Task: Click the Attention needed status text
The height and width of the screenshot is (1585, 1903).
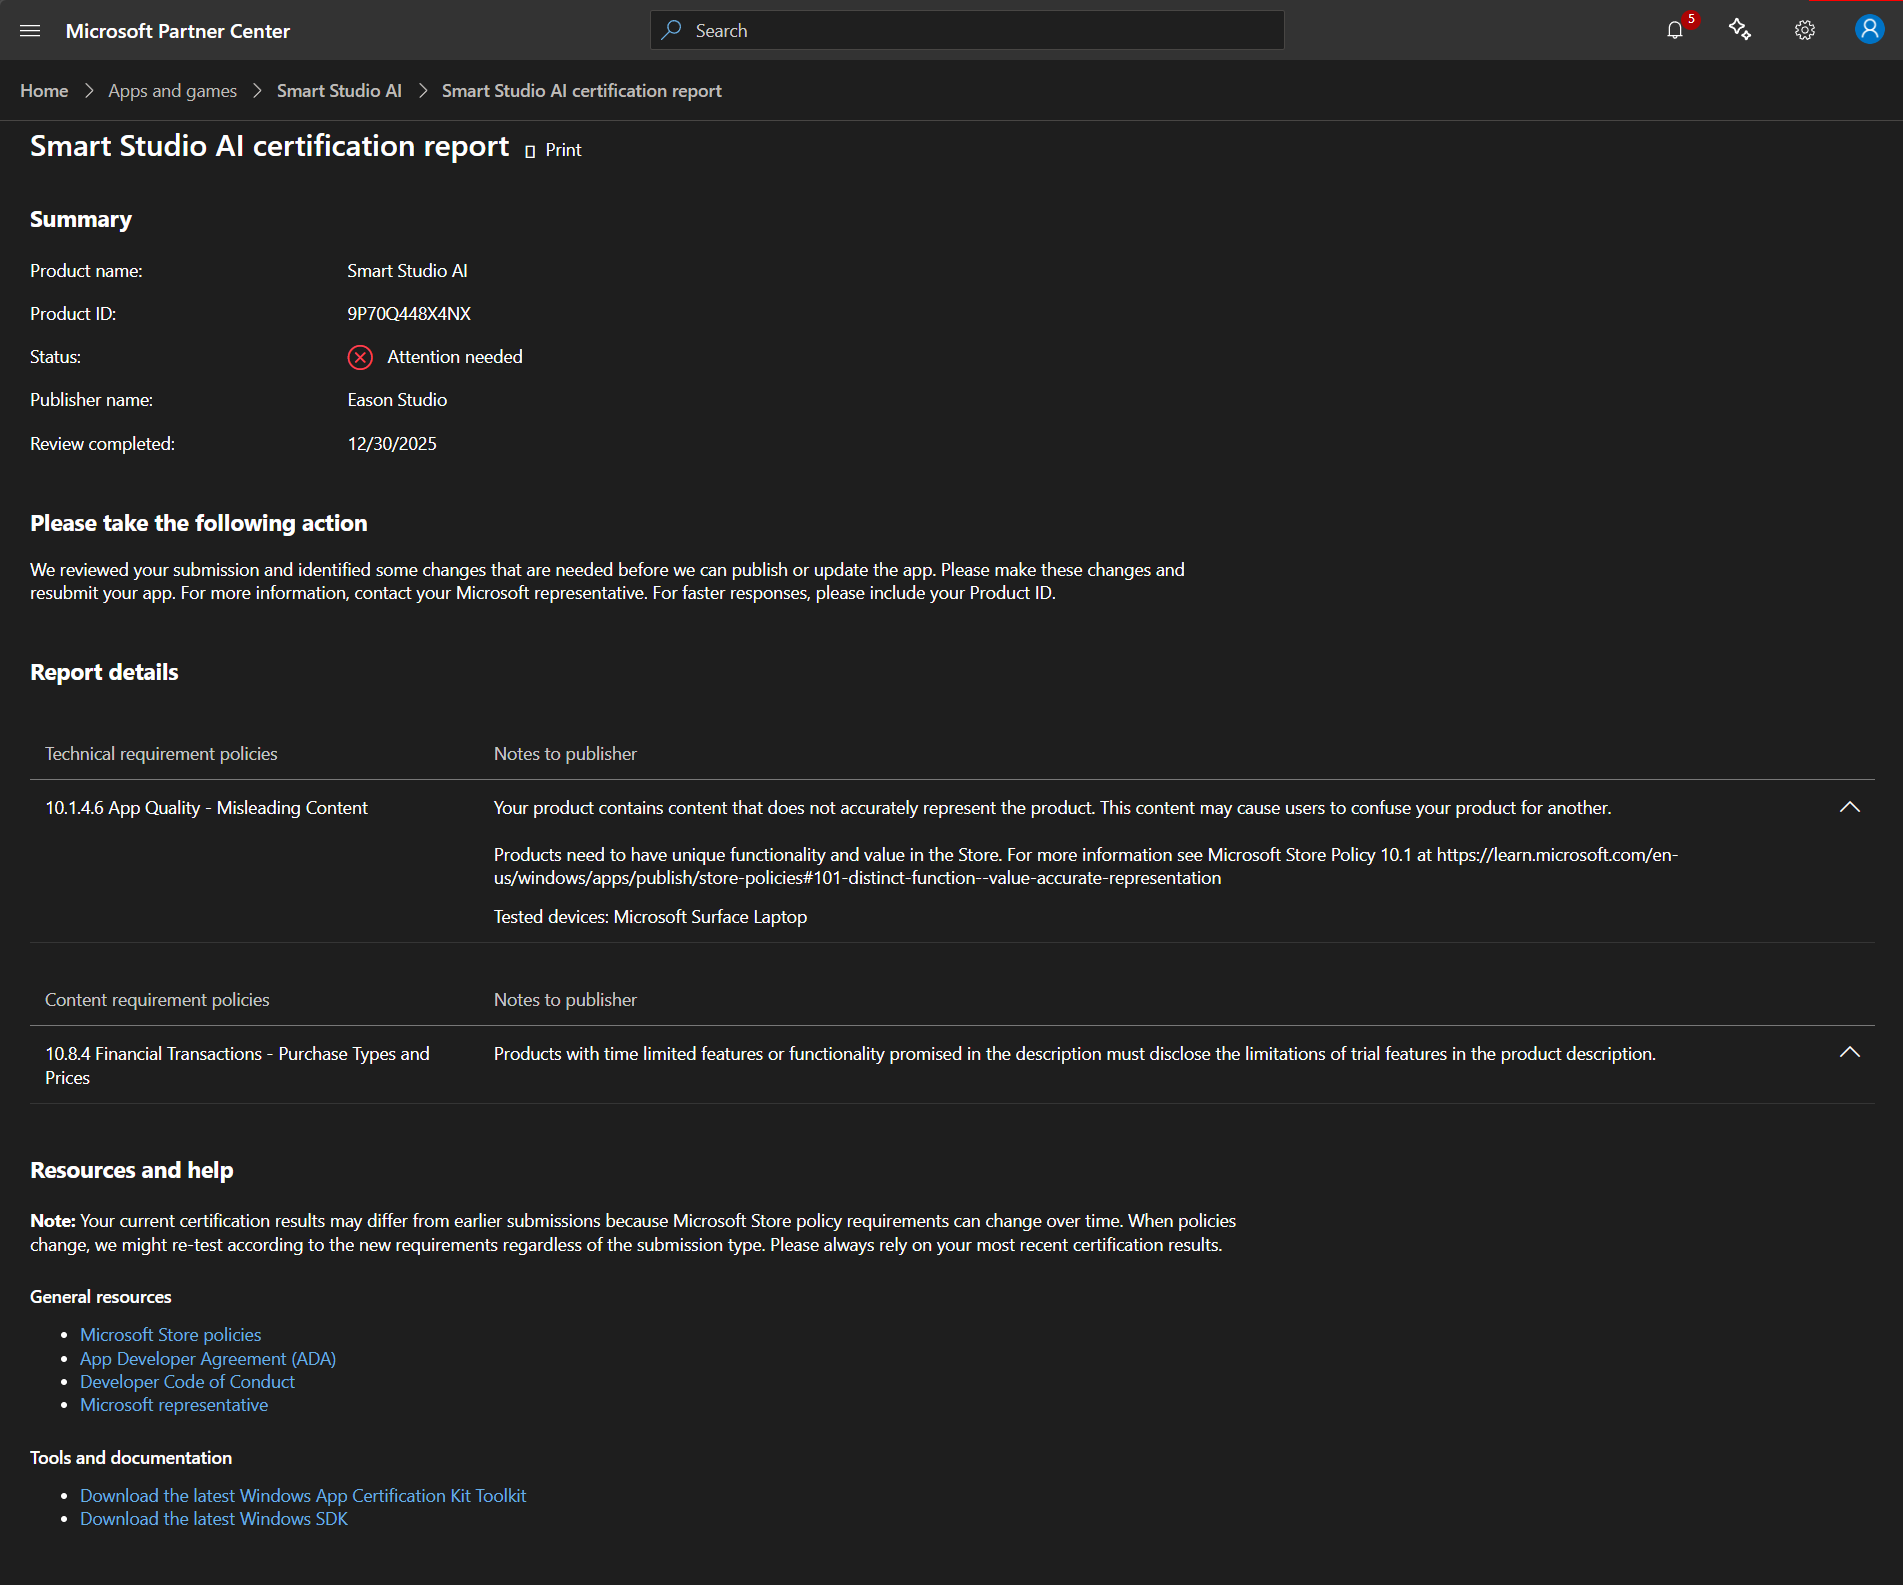Action: point(455,357)
